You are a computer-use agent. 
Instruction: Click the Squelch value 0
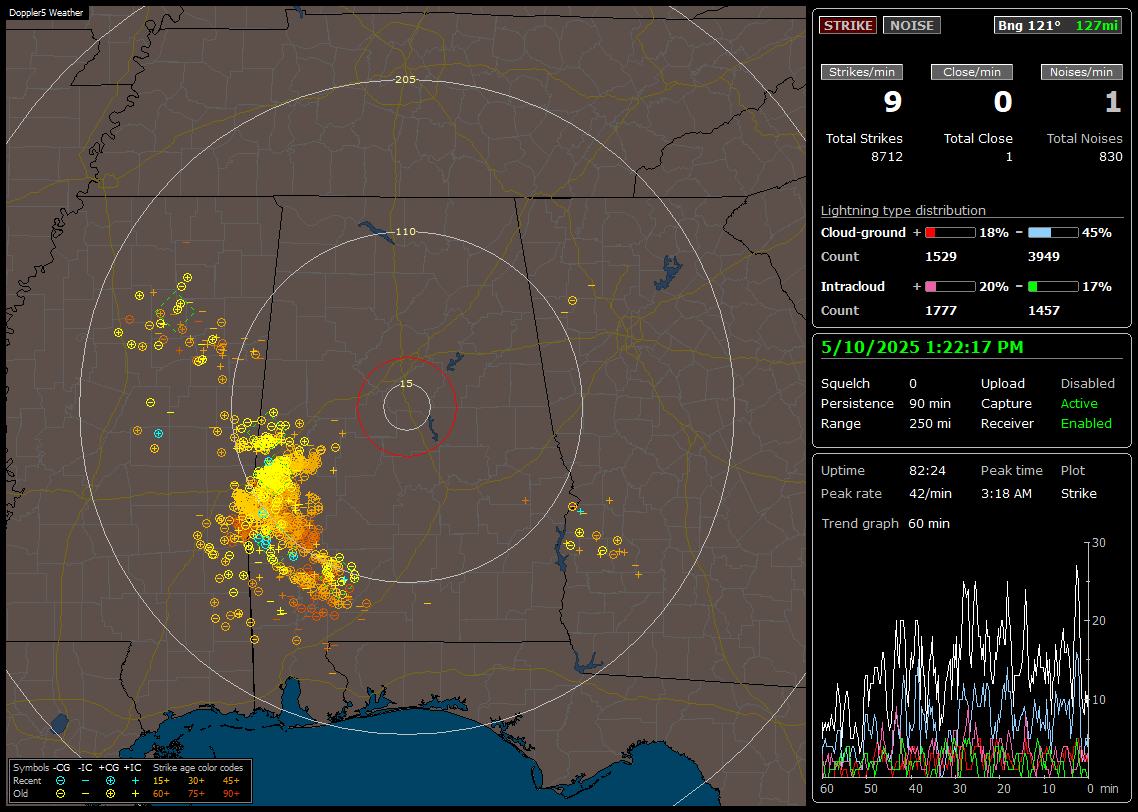point(913,384)
